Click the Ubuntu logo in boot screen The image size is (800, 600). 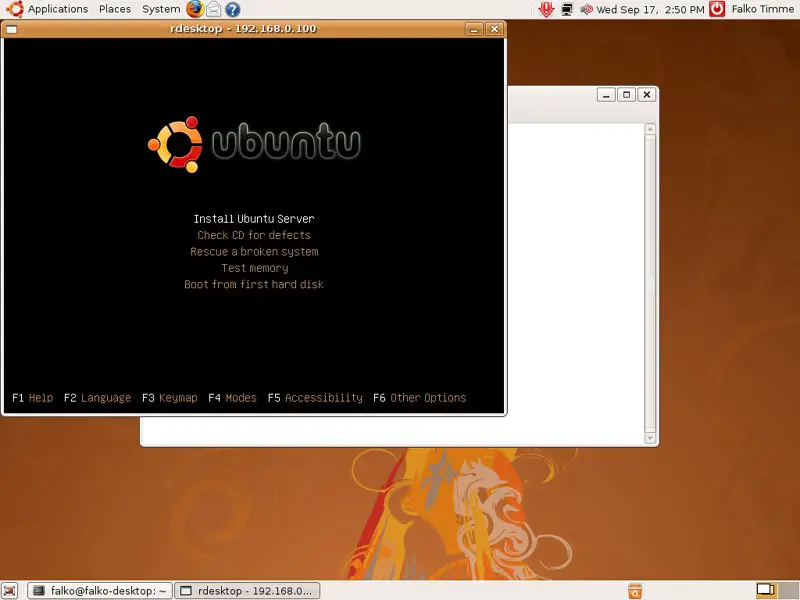point(254,144)
